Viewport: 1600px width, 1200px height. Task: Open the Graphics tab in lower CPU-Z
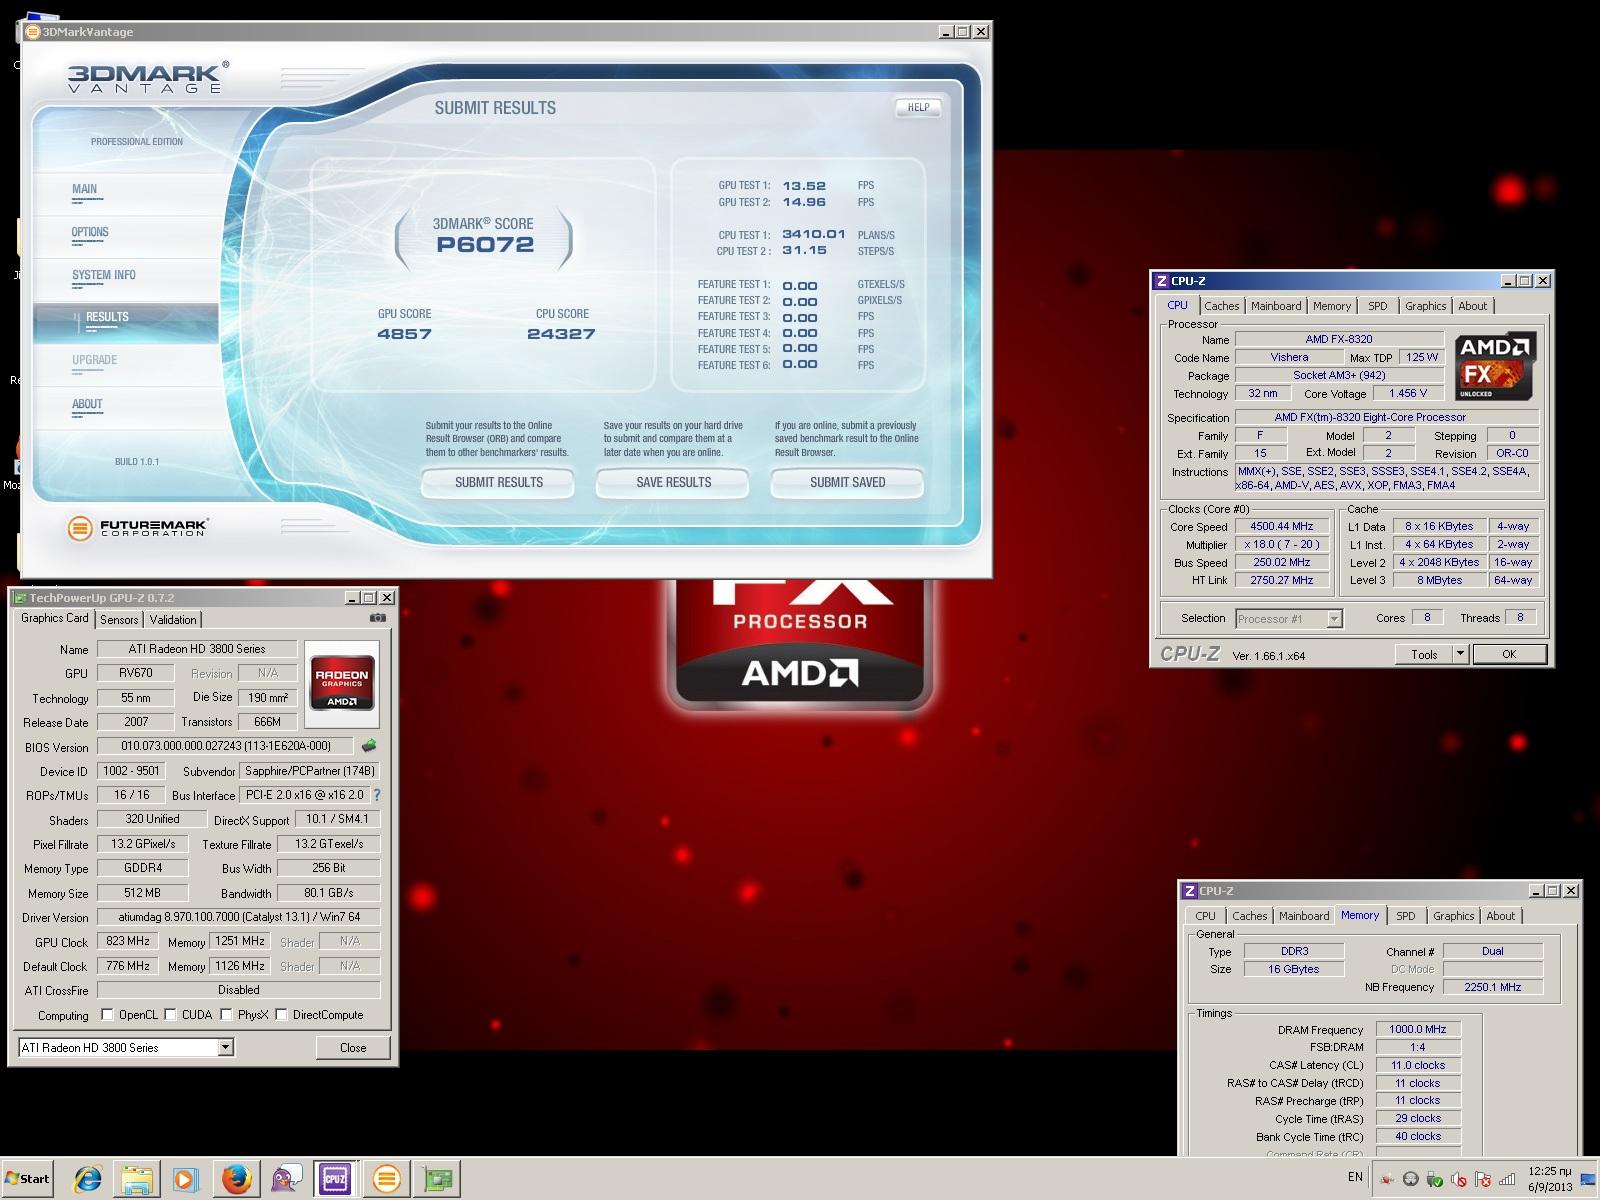click(x=1453, y=916)
